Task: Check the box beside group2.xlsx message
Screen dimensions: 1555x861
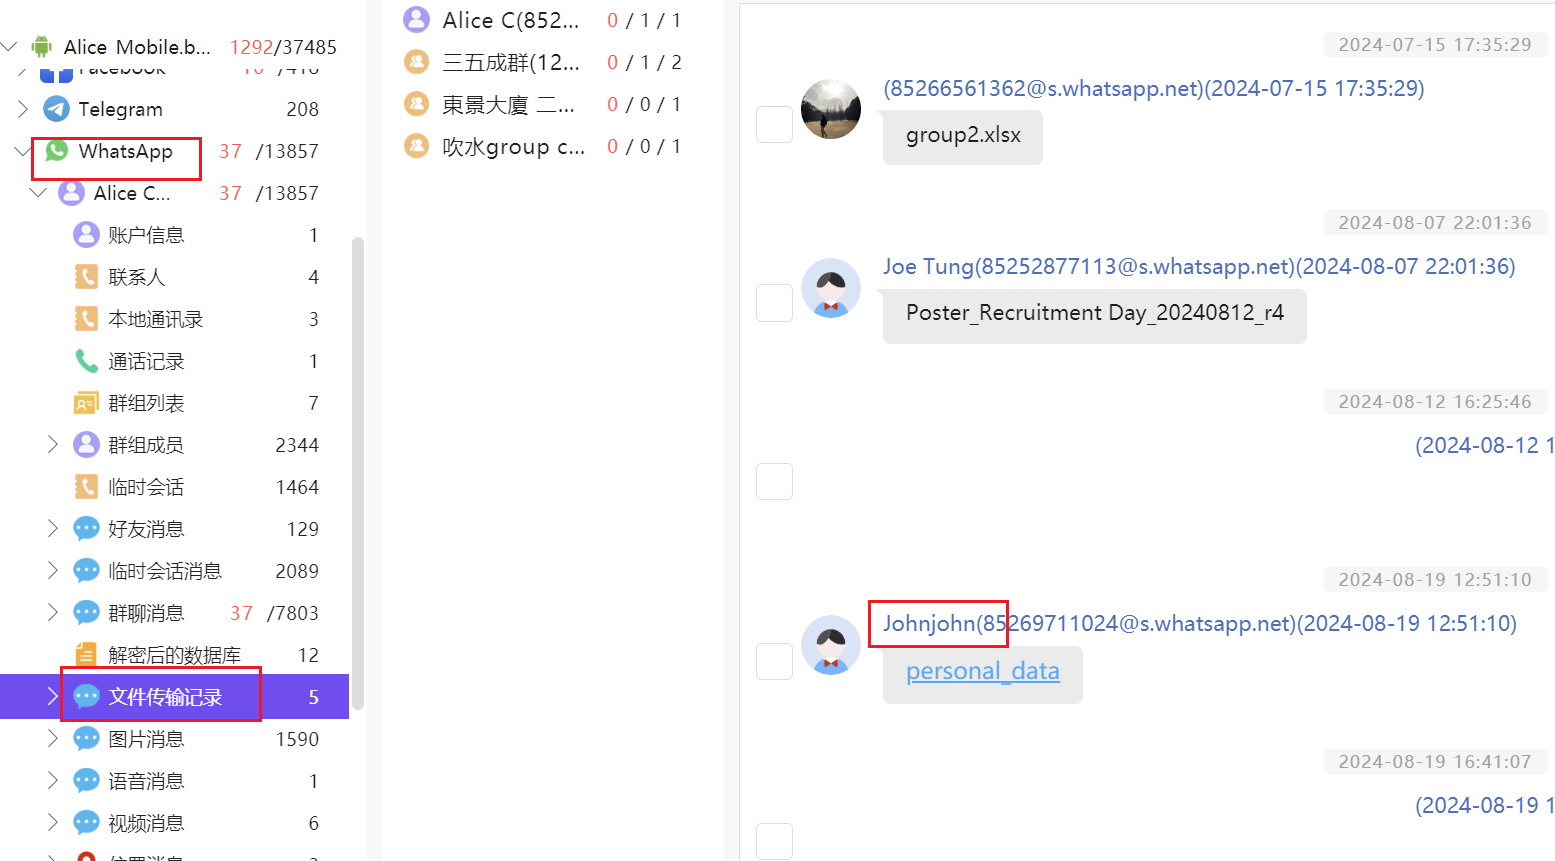Action: 774,125
